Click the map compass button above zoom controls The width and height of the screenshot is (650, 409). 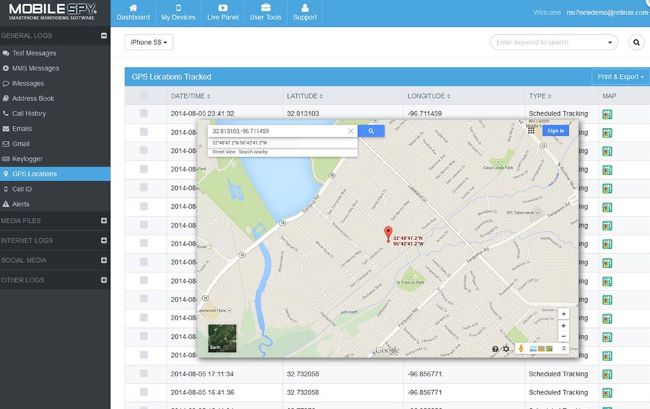pyautogui.click(x=563, y=314)
